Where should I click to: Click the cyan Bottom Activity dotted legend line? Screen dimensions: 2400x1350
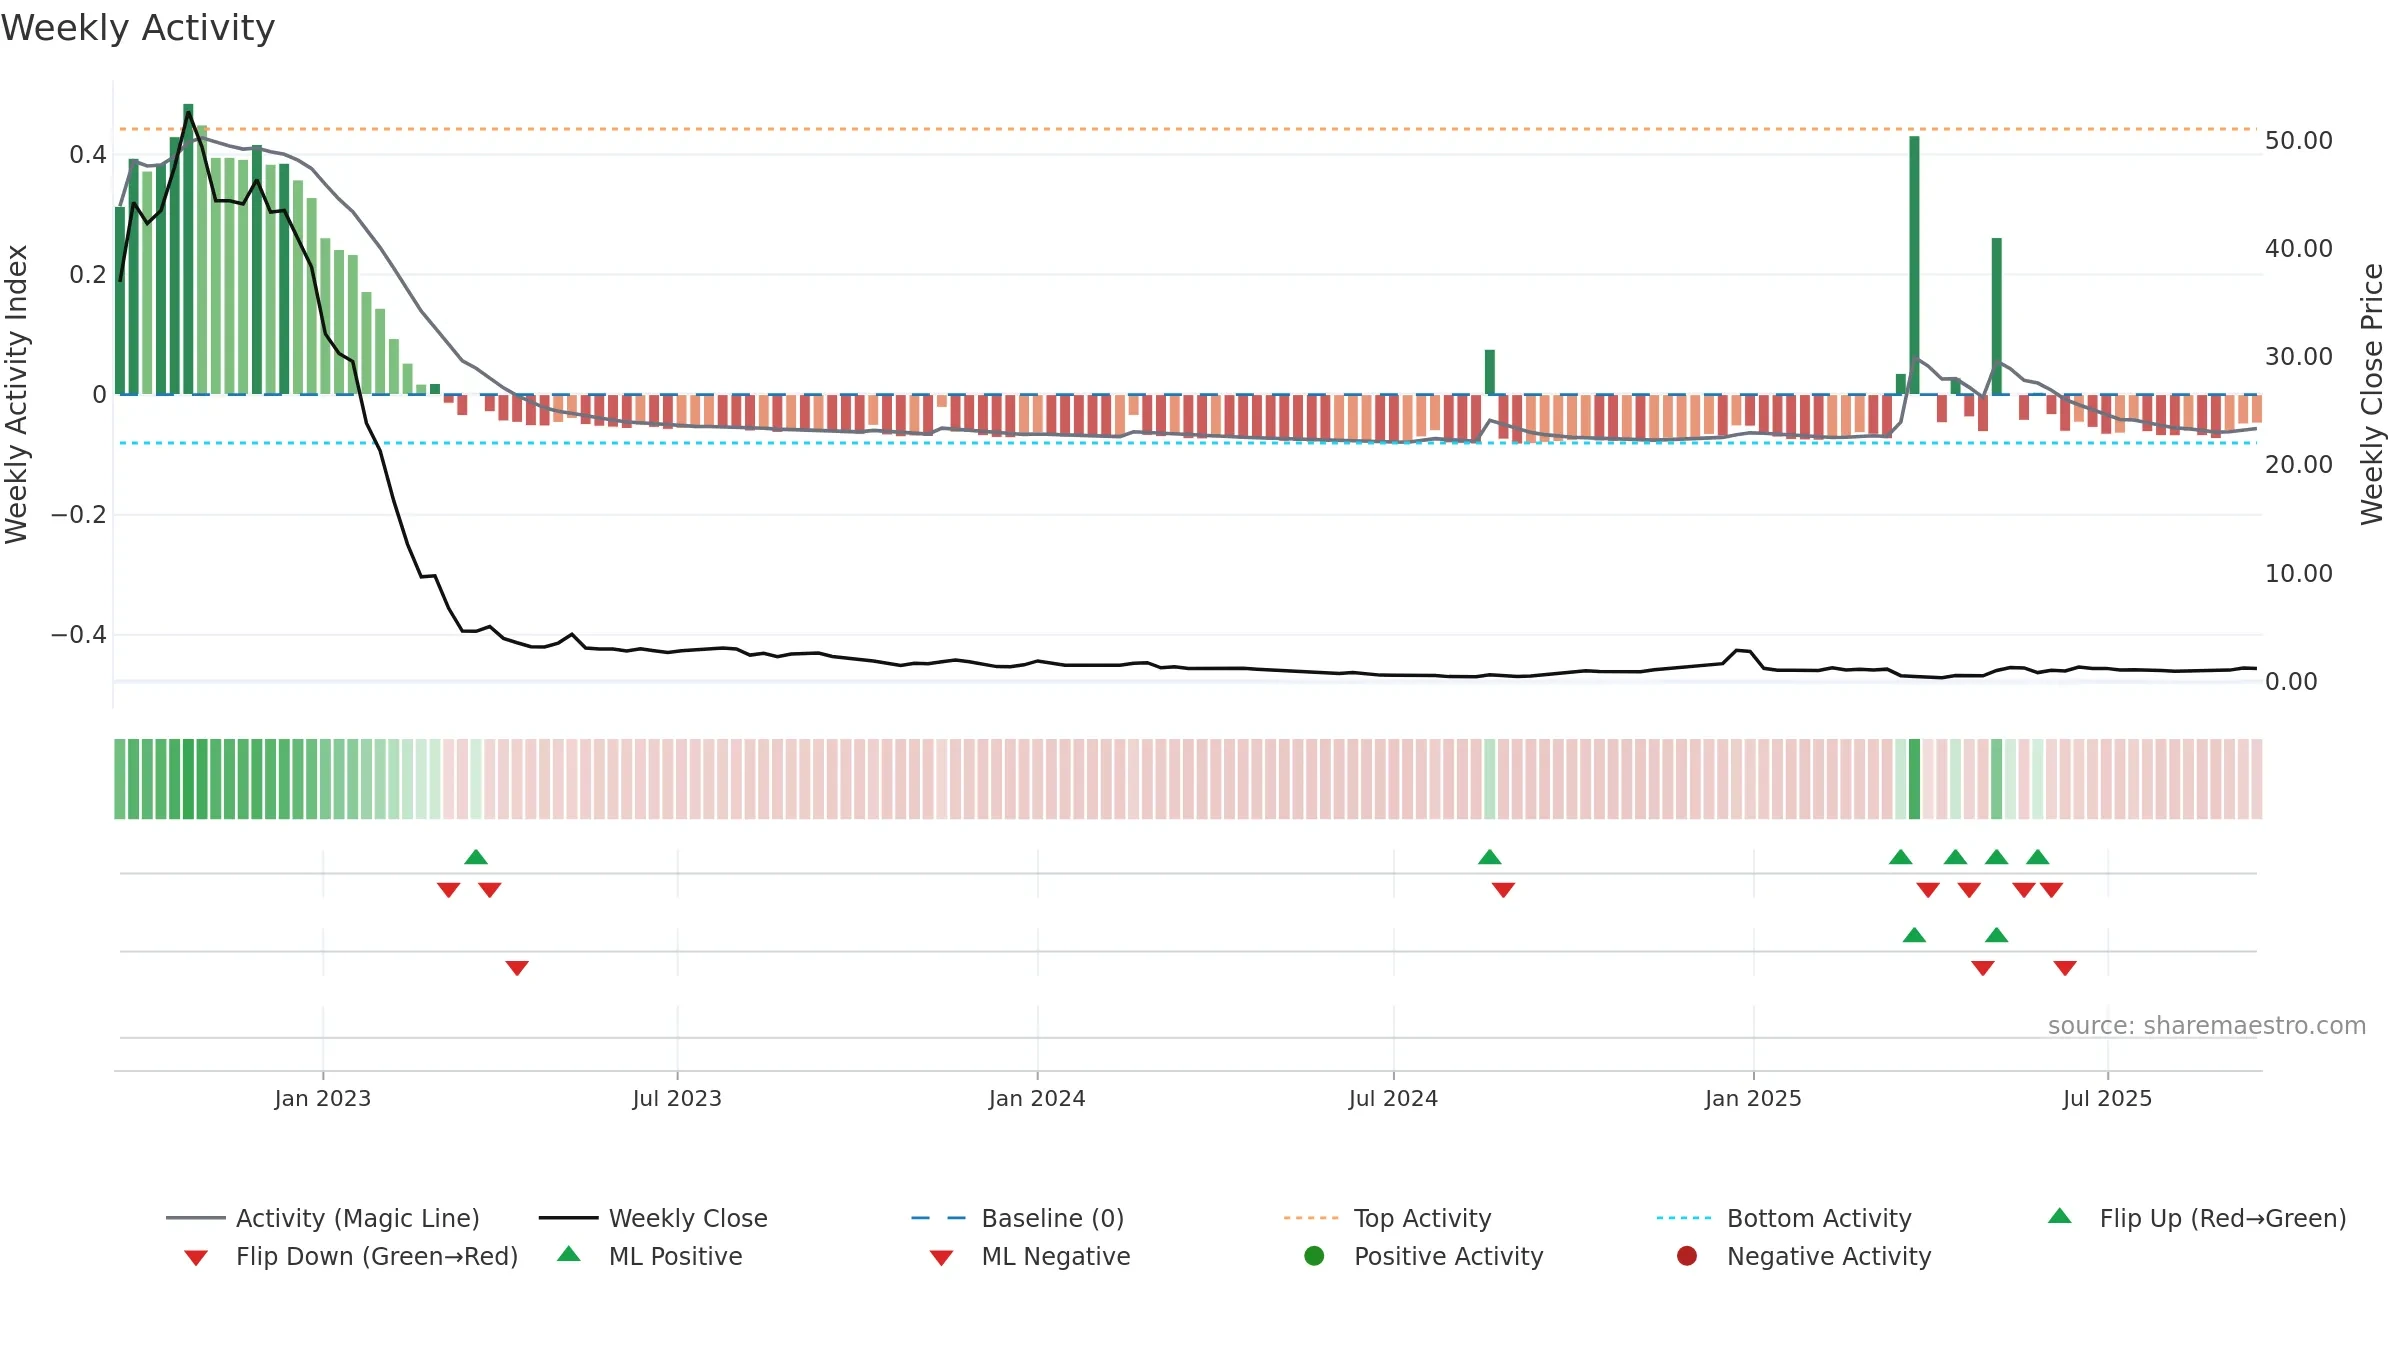coord(1684,1218)
